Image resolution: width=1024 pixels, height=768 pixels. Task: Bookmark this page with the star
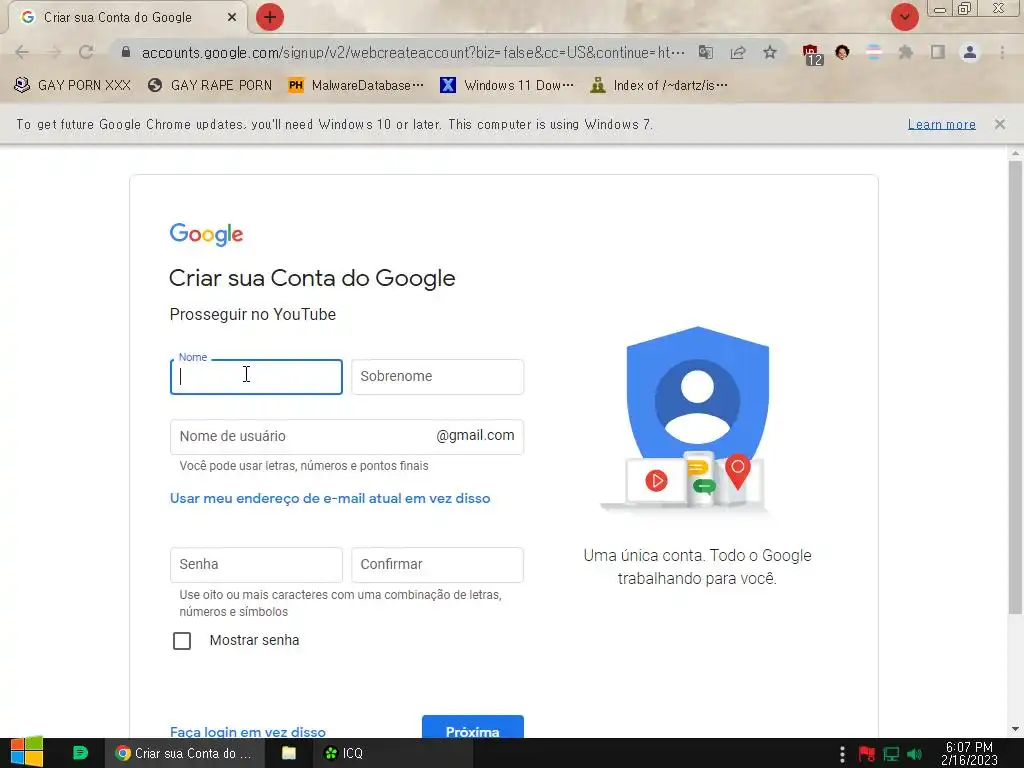[770, 52]
